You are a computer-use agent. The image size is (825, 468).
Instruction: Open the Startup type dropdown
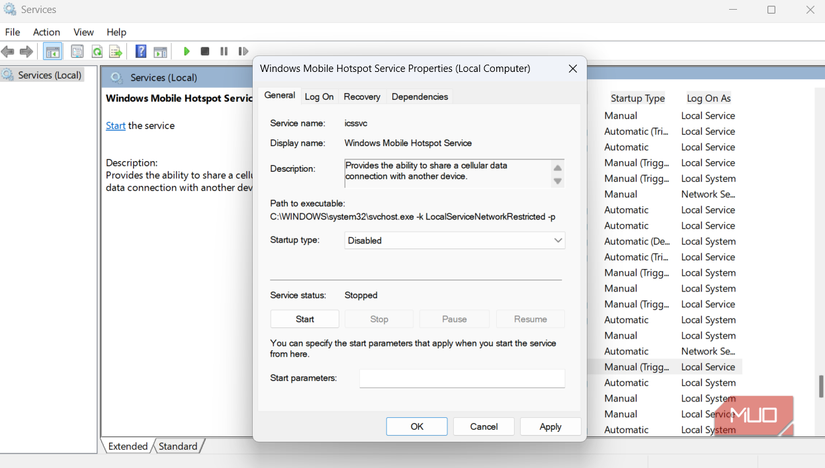[455, 241]
